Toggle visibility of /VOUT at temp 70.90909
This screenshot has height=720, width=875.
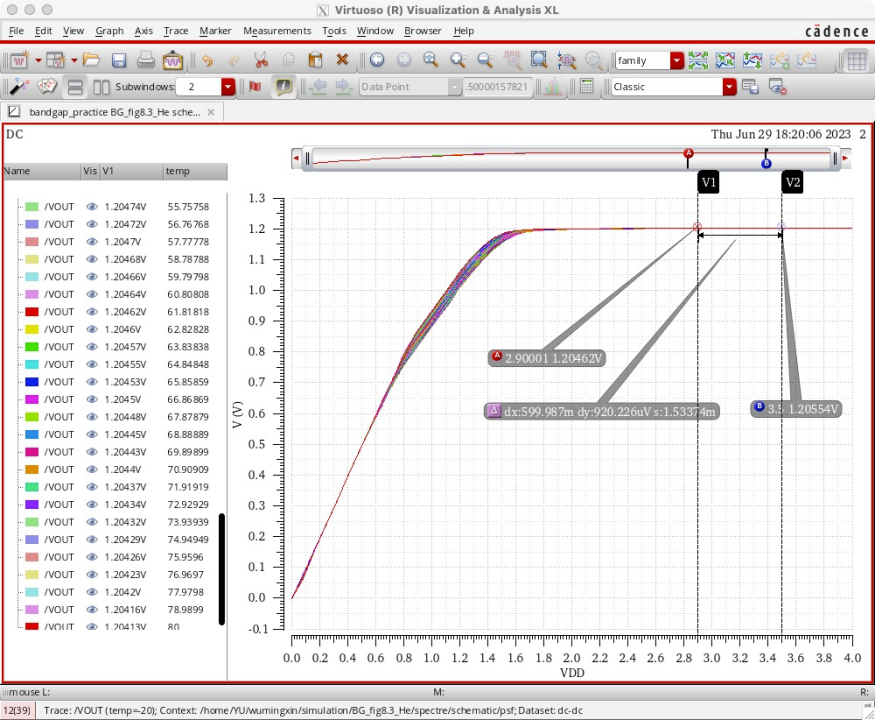tap(92, 469)
